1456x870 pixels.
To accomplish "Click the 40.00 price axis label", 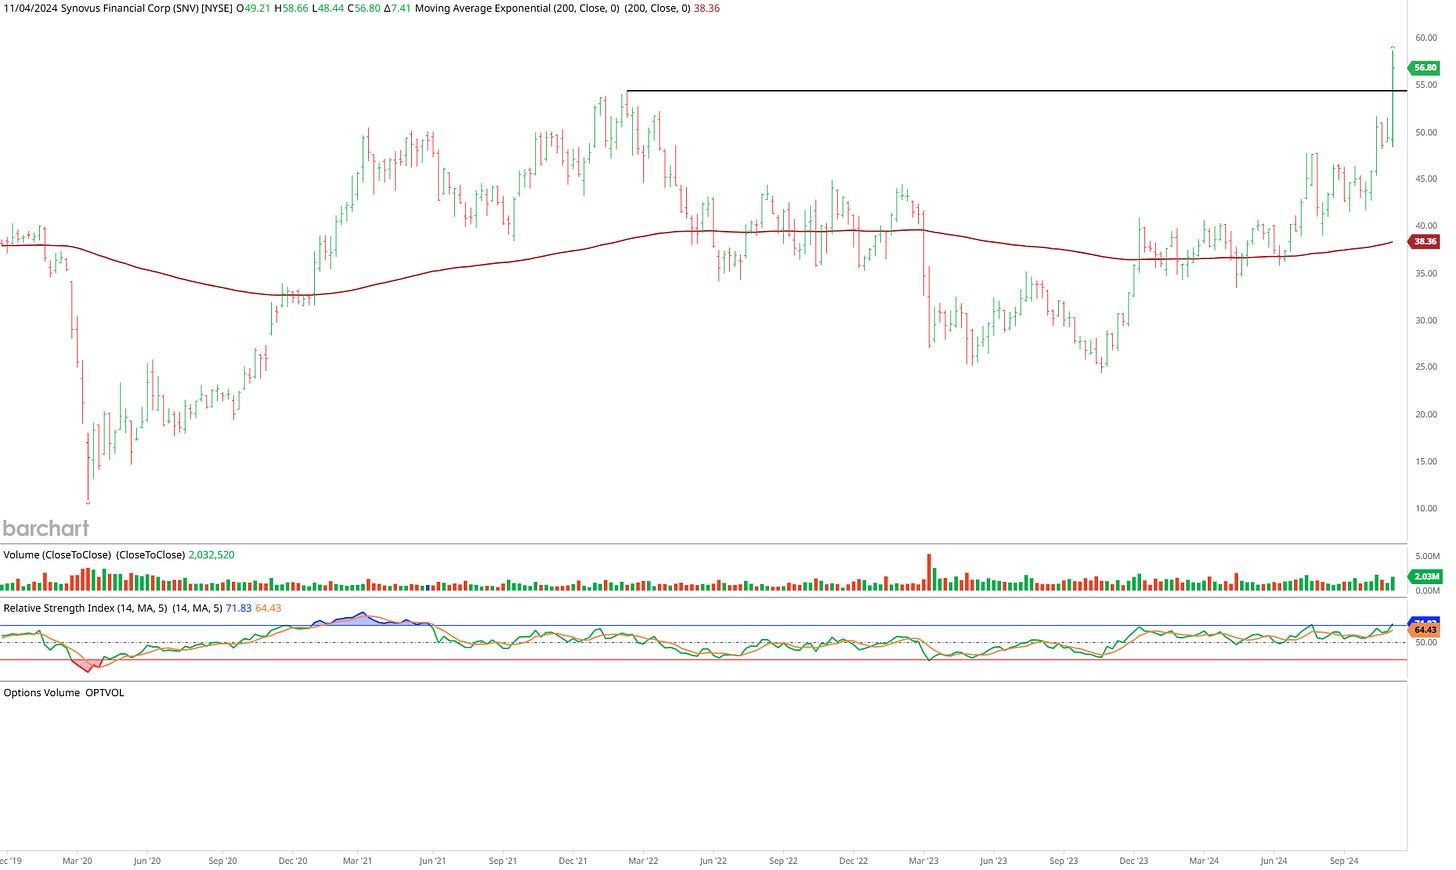I will tap(1426, 226).
